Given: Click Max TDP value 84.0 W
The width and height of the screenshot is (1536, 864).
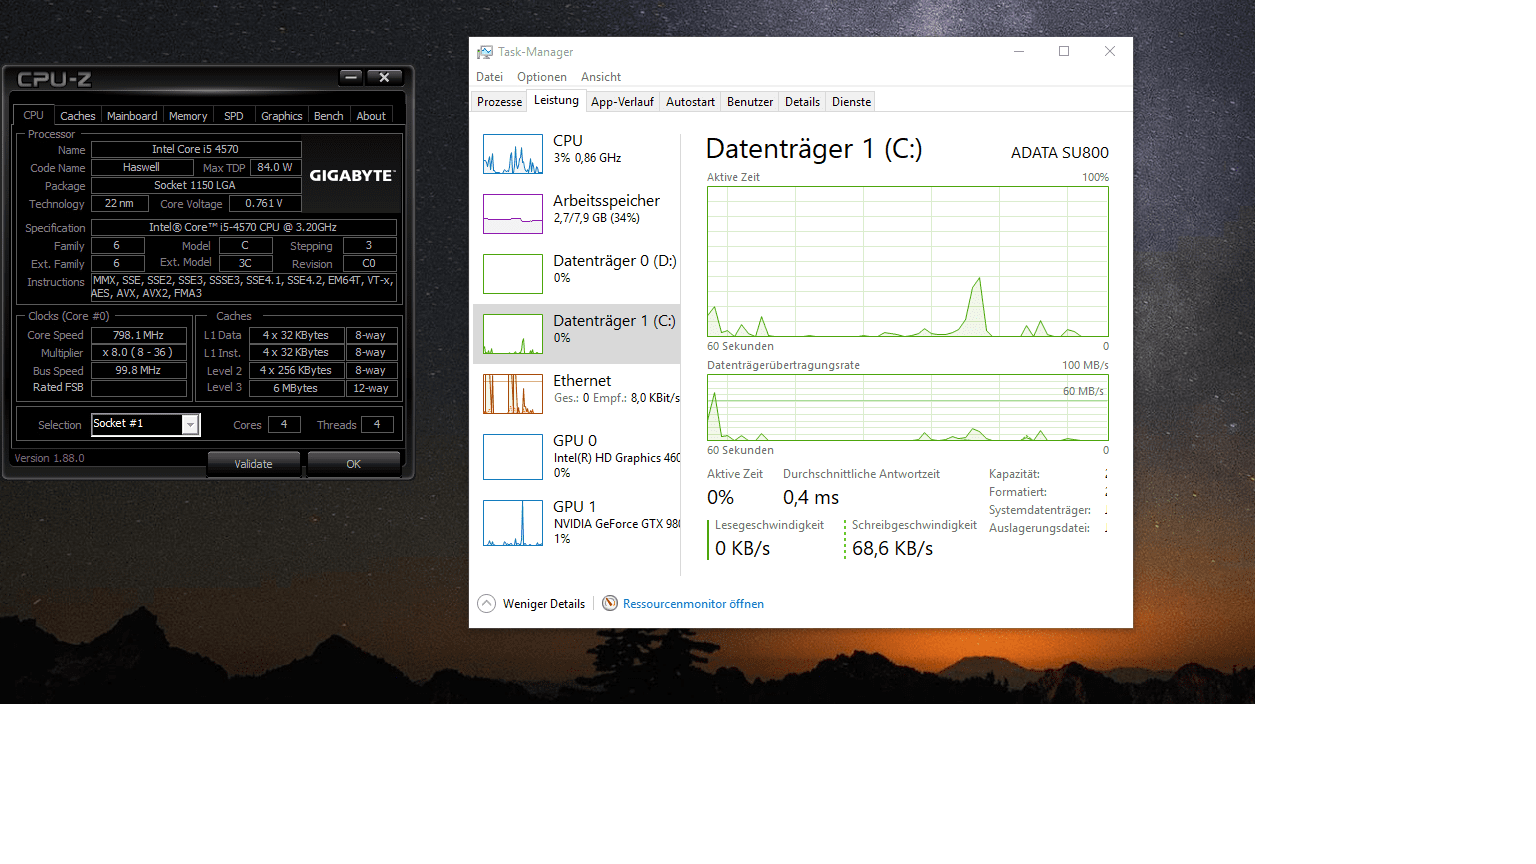Looking at the screenshot, I should pyautogui.click(x=275, y=167).
